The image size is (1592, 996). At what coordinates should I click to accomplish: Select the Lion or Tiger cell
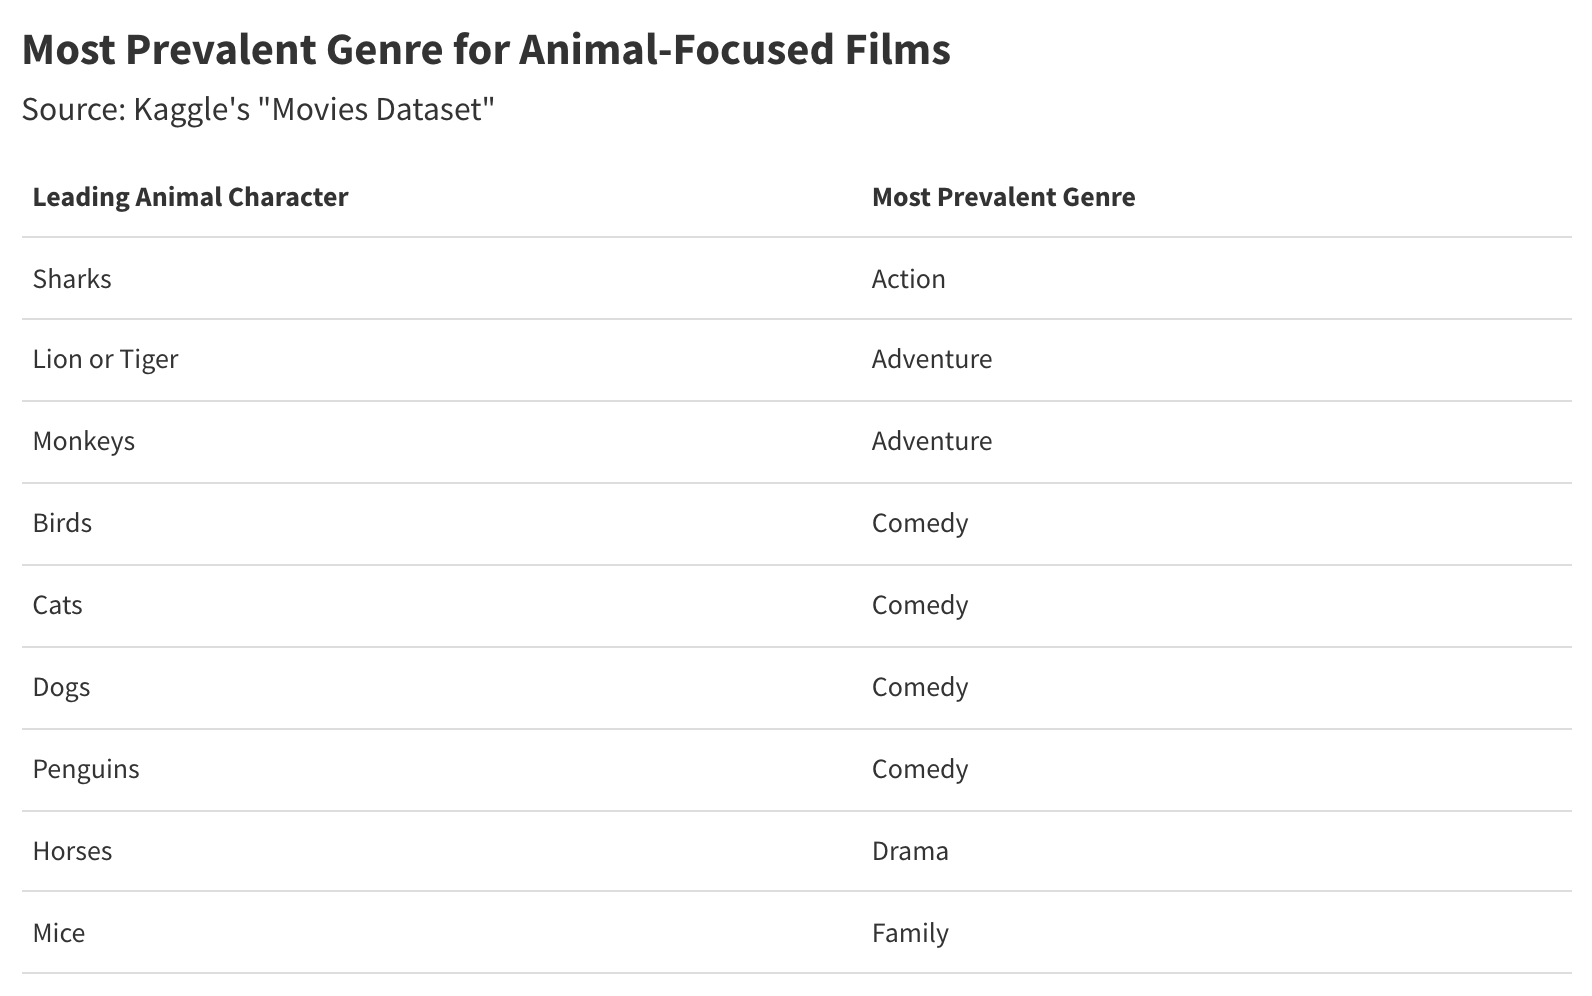point(105,359)
